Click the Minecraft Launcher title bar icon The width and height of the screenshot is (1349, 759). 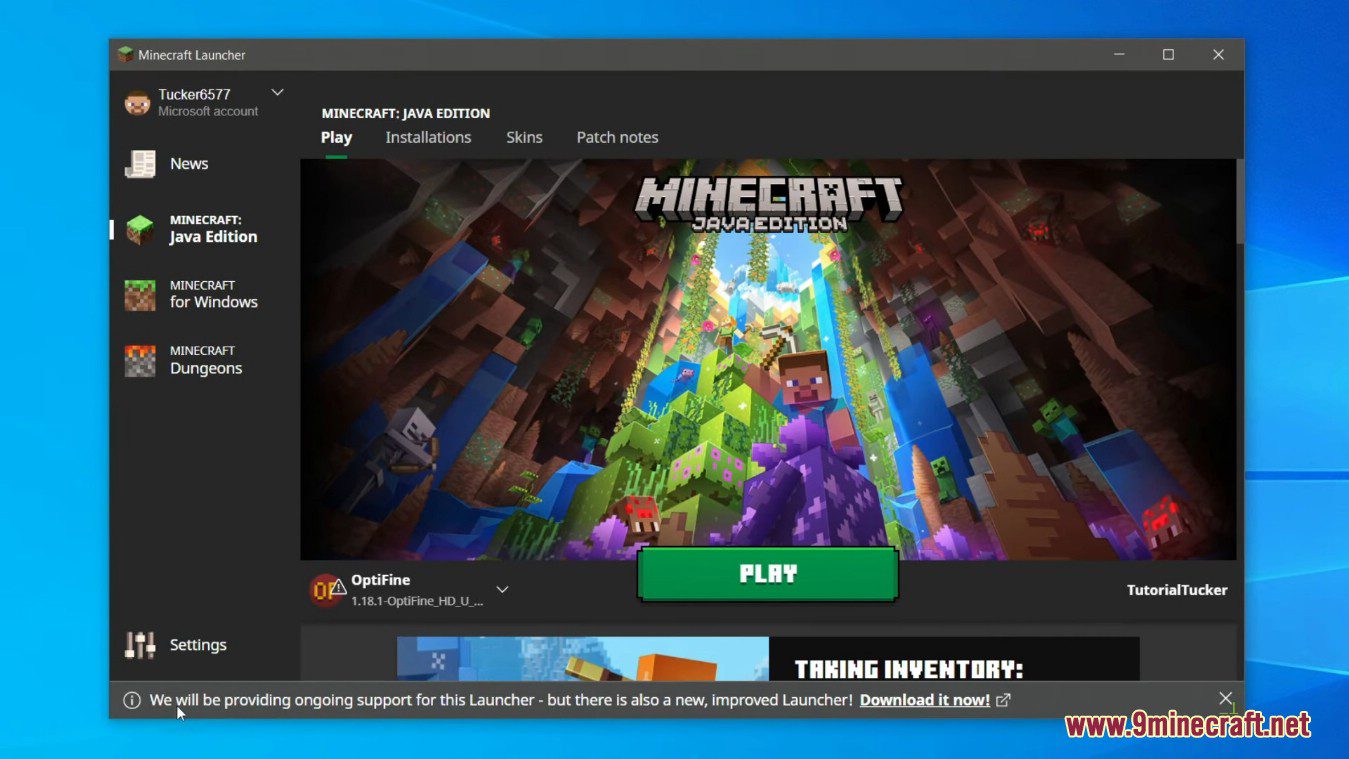[x=125, y=55]
